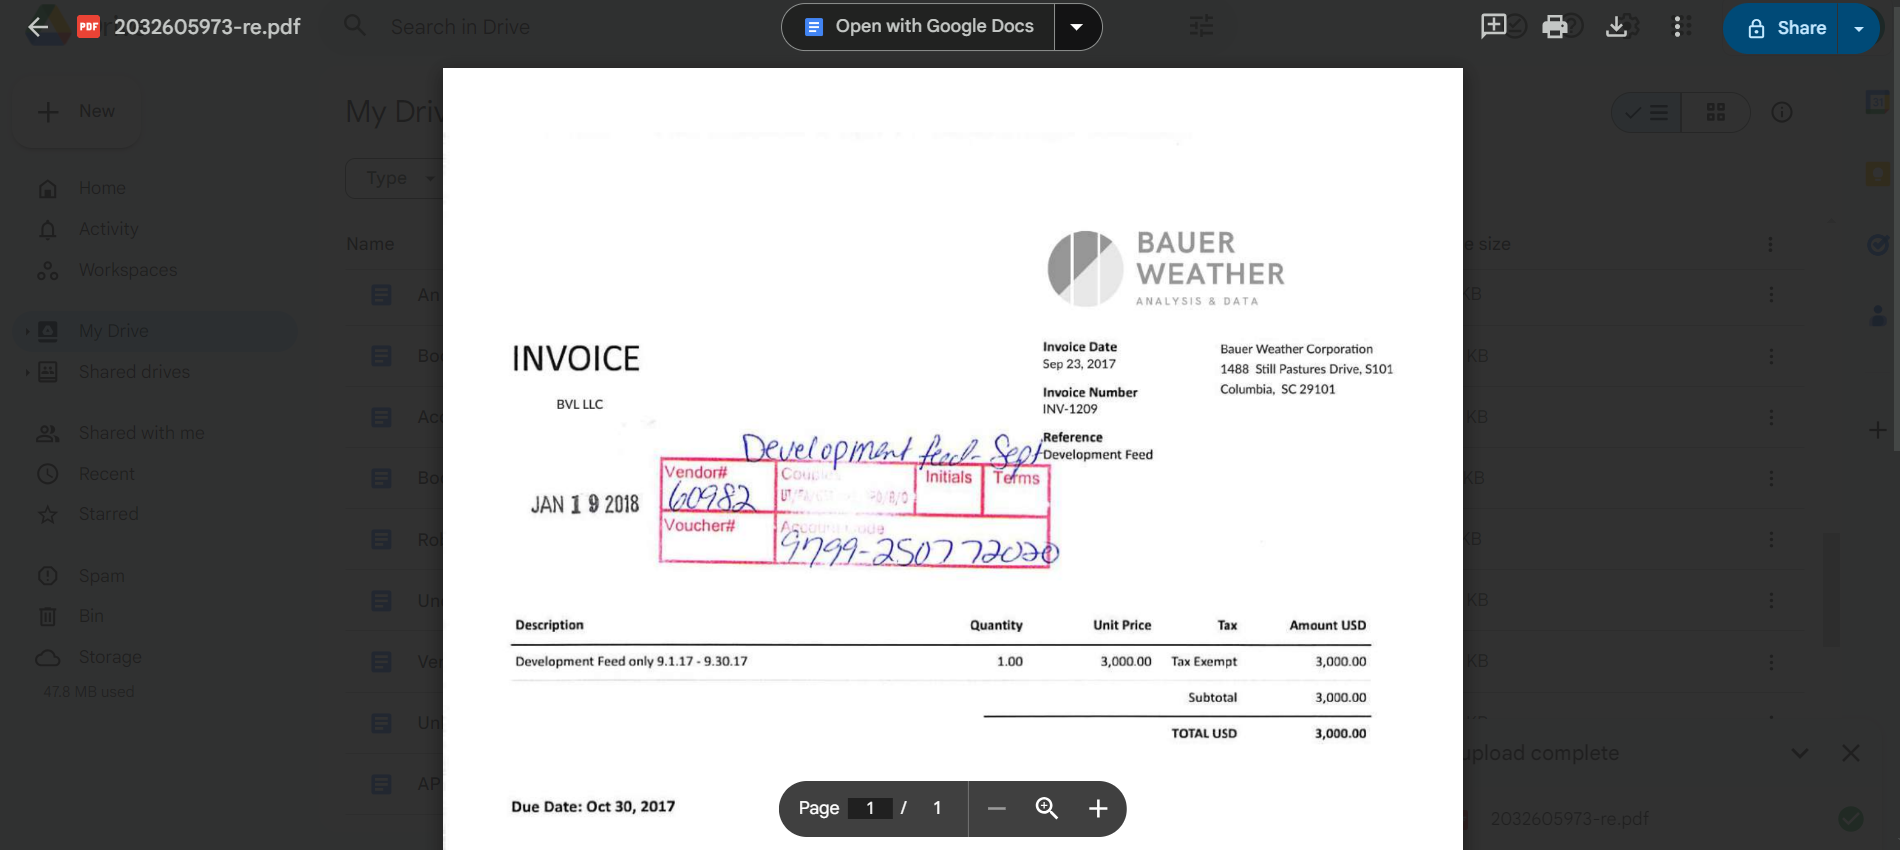Open with Google Docs button
The width and height of the screenshot is (1900, 850).
[918, 27]
